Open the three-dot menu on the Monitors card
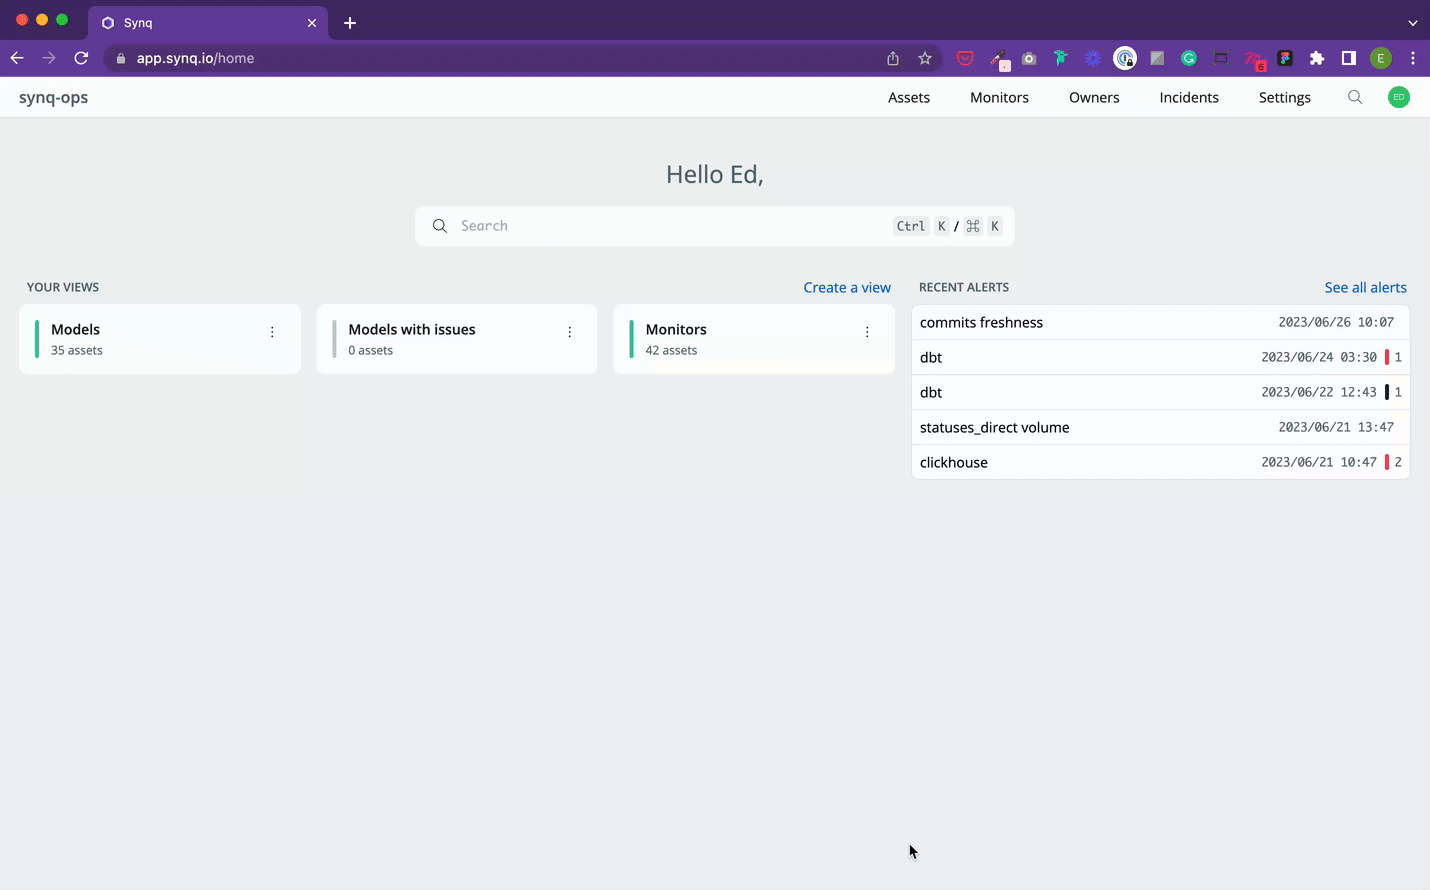Image resolution: width=1430 pixels, height=890 pixels. pyautogui.click(x=866, y=331)
